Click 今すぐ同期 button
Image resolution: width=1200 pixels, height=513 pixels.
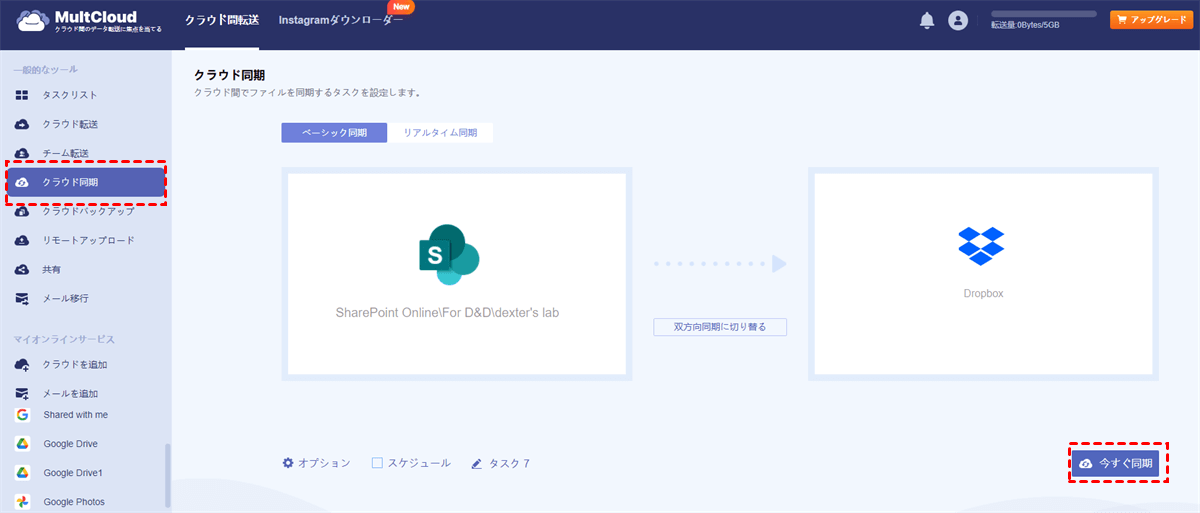coord(1116,463)
